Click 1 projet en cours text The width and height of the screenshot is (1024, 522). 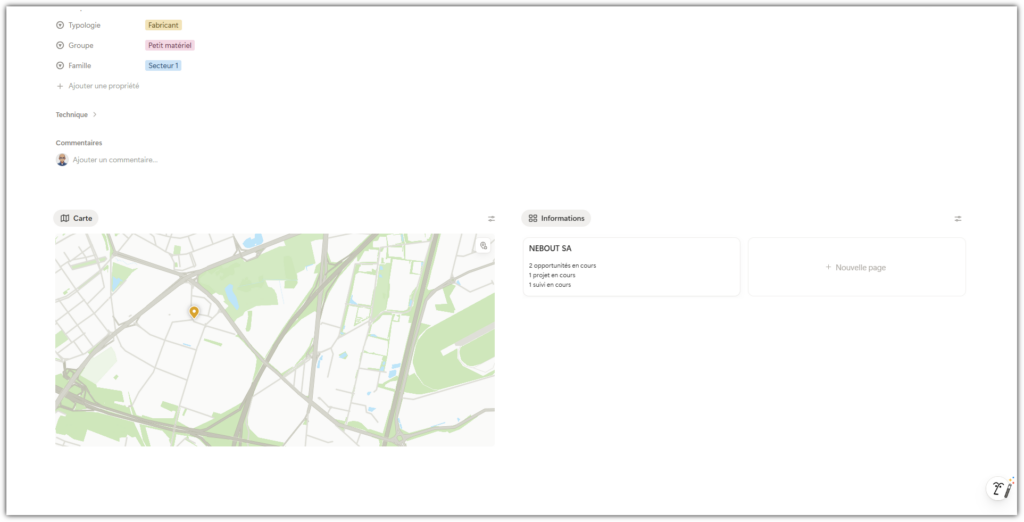pos(552,276)
